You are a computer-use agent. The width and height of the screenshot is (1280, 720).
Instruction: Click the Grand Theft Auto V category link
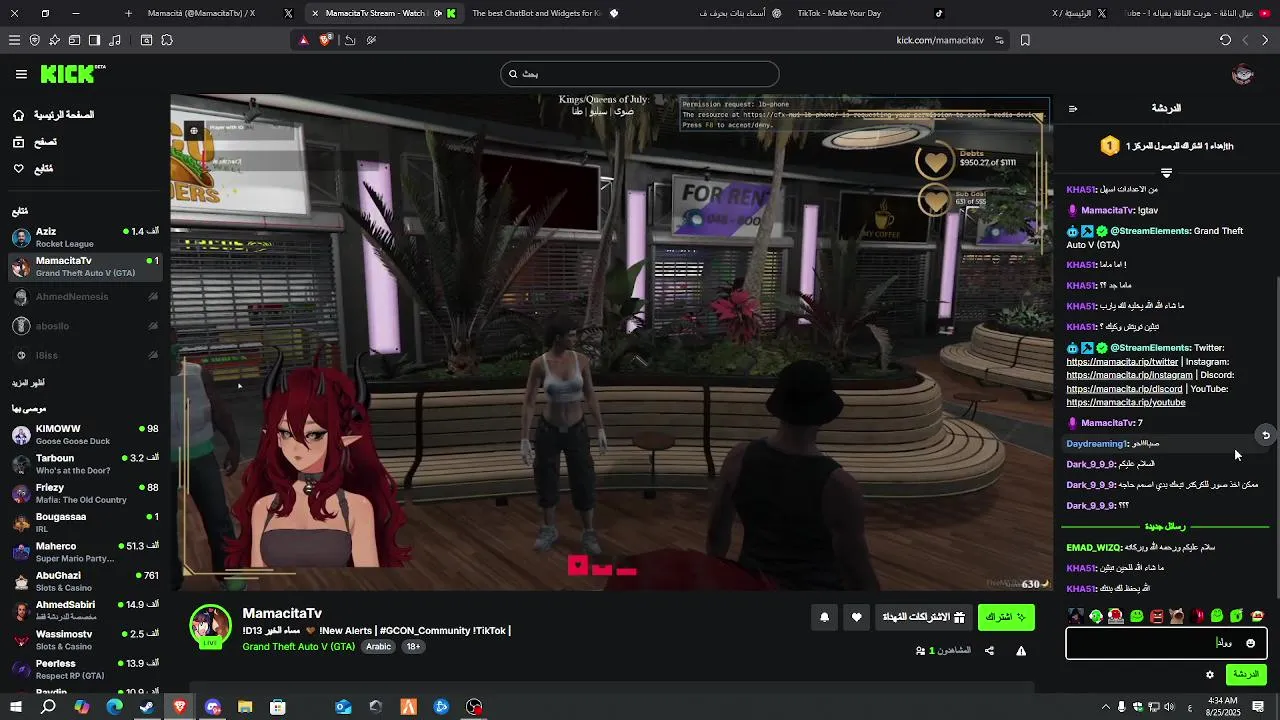click(298, 647)
